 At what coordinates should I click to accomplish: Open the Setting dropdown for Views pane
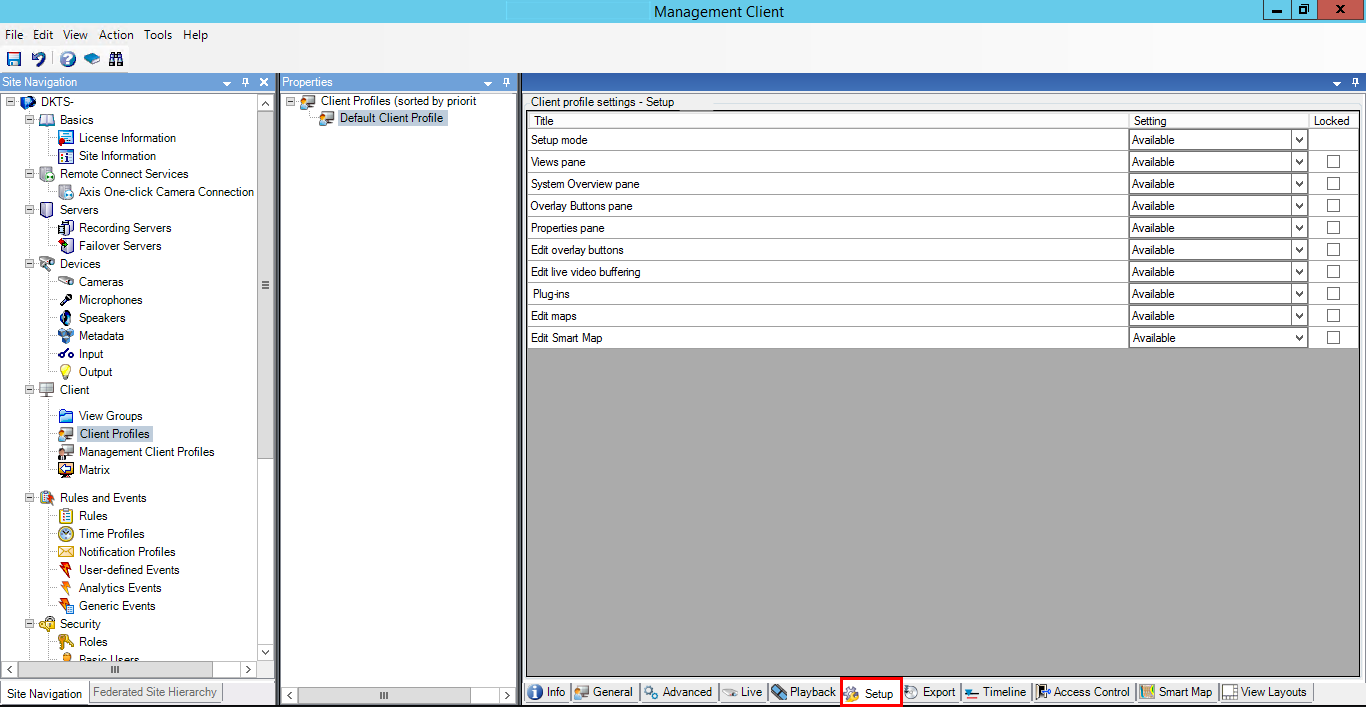pyautogui.click(x=1298, y=161)
